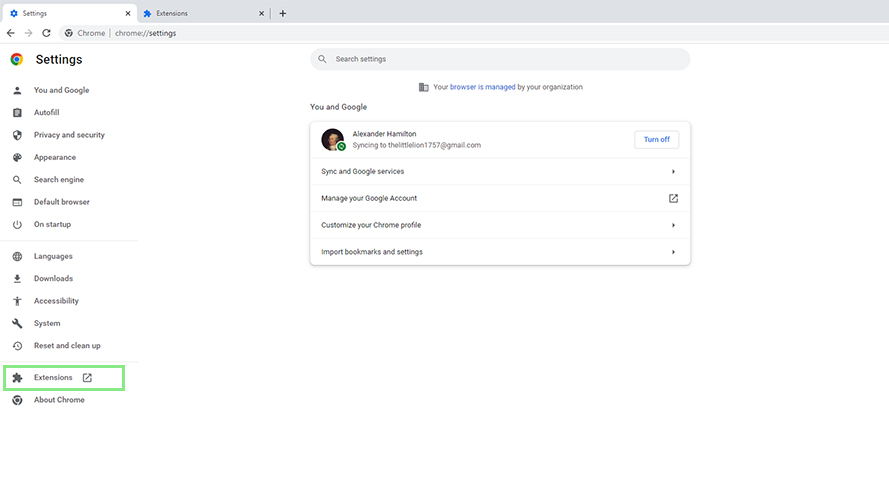The height and width of the screenshot is (500, 889).
Task: Click the Chrome site info icon in address bar
Action: (69, 33)
